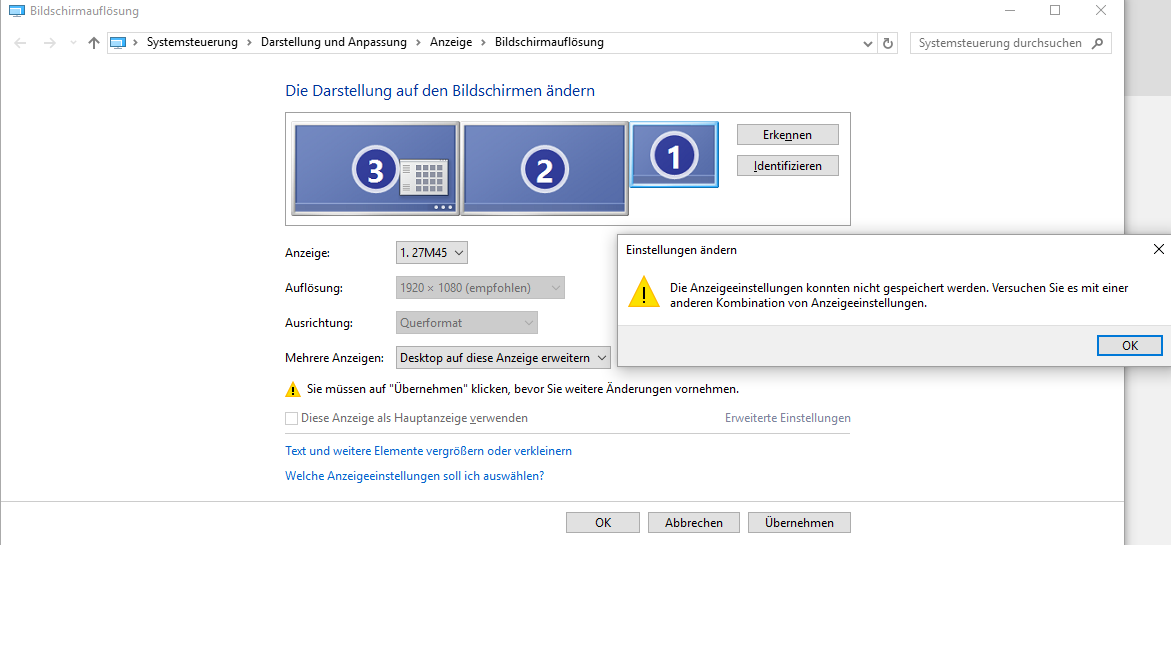Click the warning icon in Einstellungen ändern dialog
This screenshot has width=1171, height=648.
coord(644,292)
